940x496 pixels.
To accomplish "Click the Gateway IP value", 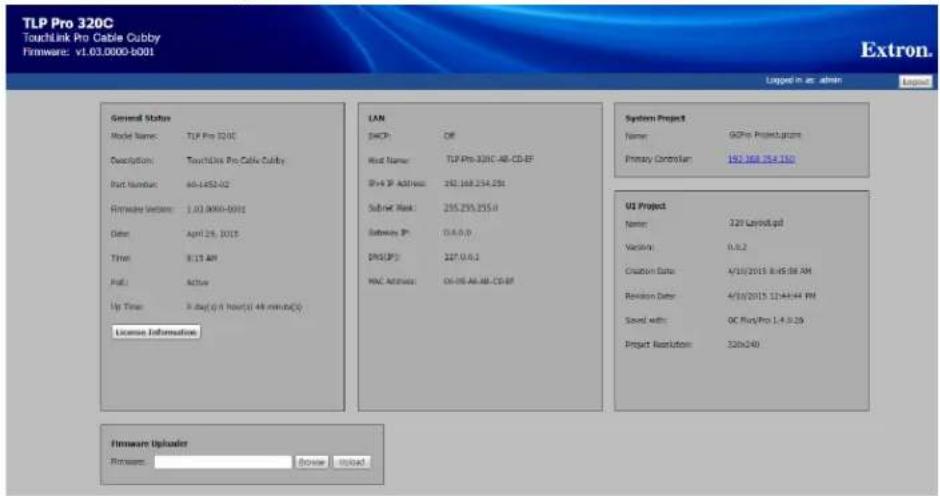I will [x=457, y=233].
